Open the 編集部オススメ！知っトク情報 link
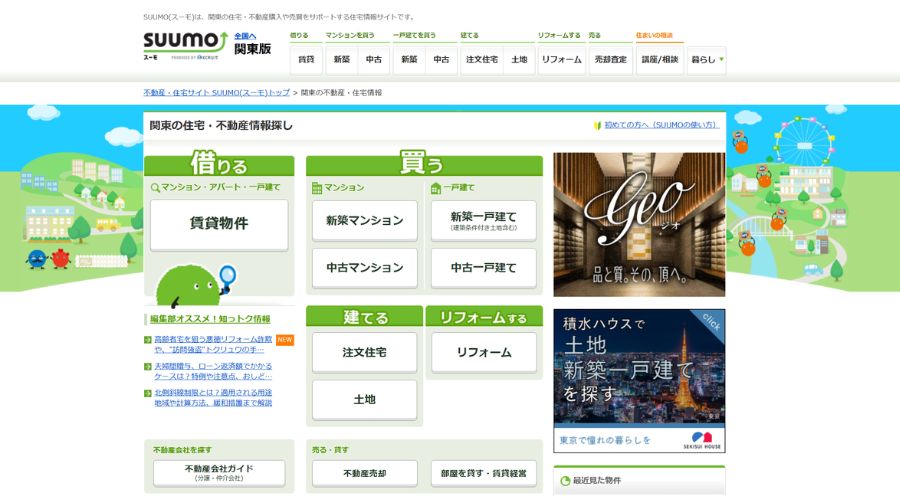This screenshot has height=500, width=900. 210,319
